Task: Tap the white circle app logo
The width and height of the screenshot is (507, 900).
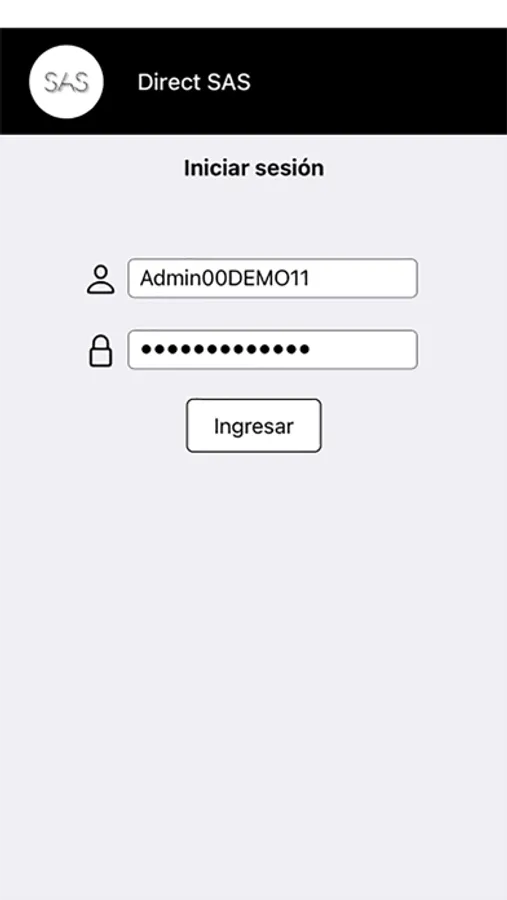Action: click(66, 82)
